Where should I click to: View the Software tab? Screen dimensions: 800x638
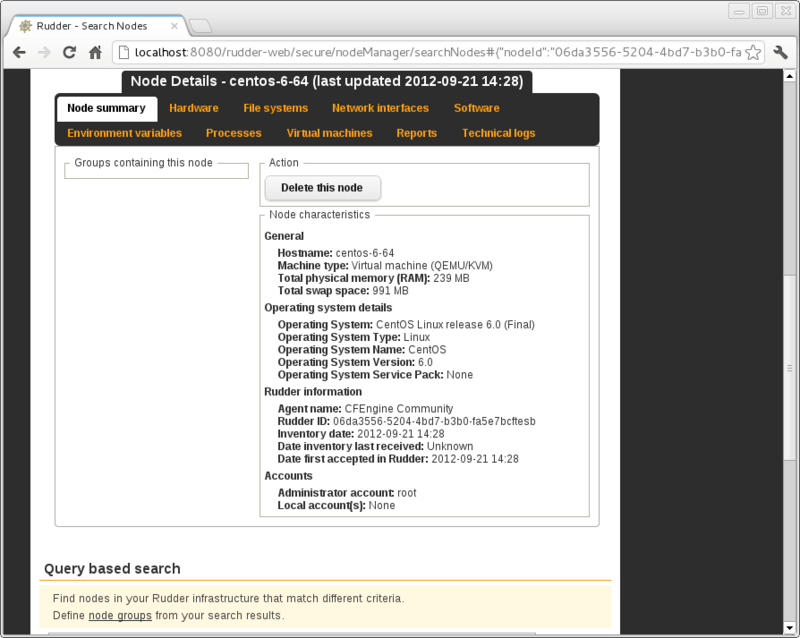(477, 108)
